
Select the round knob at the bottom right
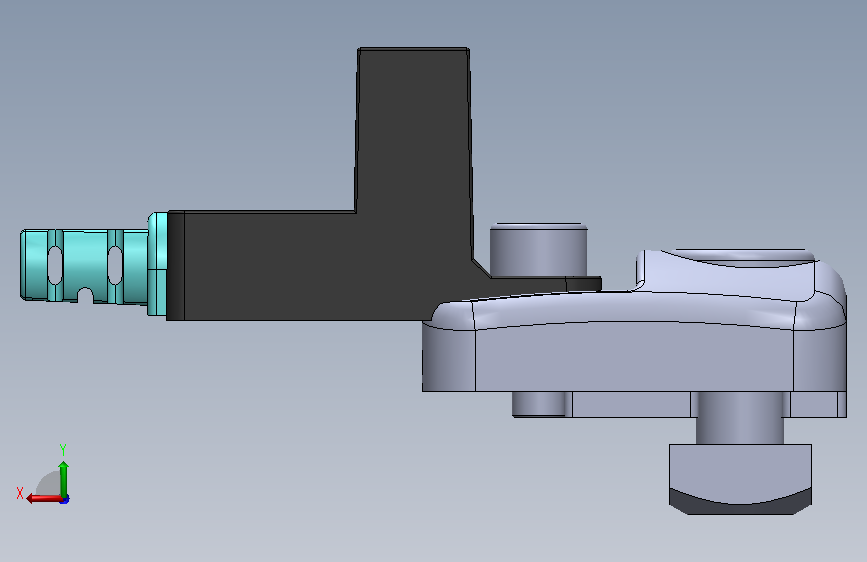[740, 479]
